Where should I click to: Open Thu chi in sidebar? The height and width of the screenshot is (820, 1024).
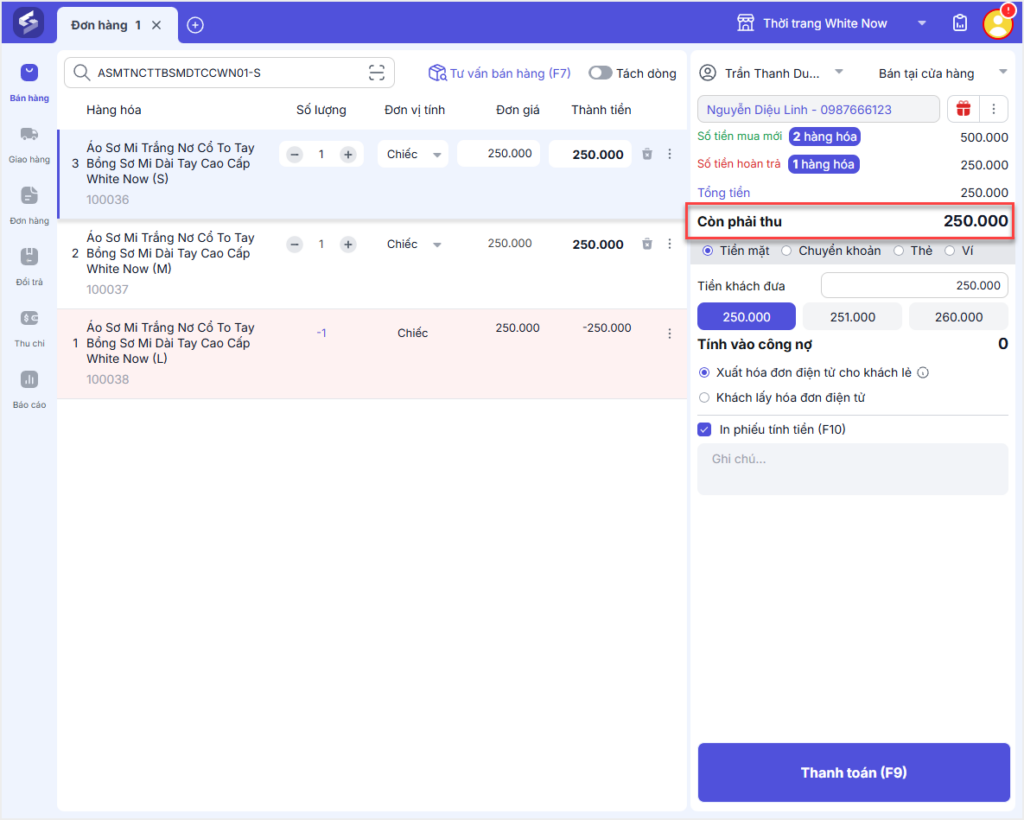[x=29, y=328]
